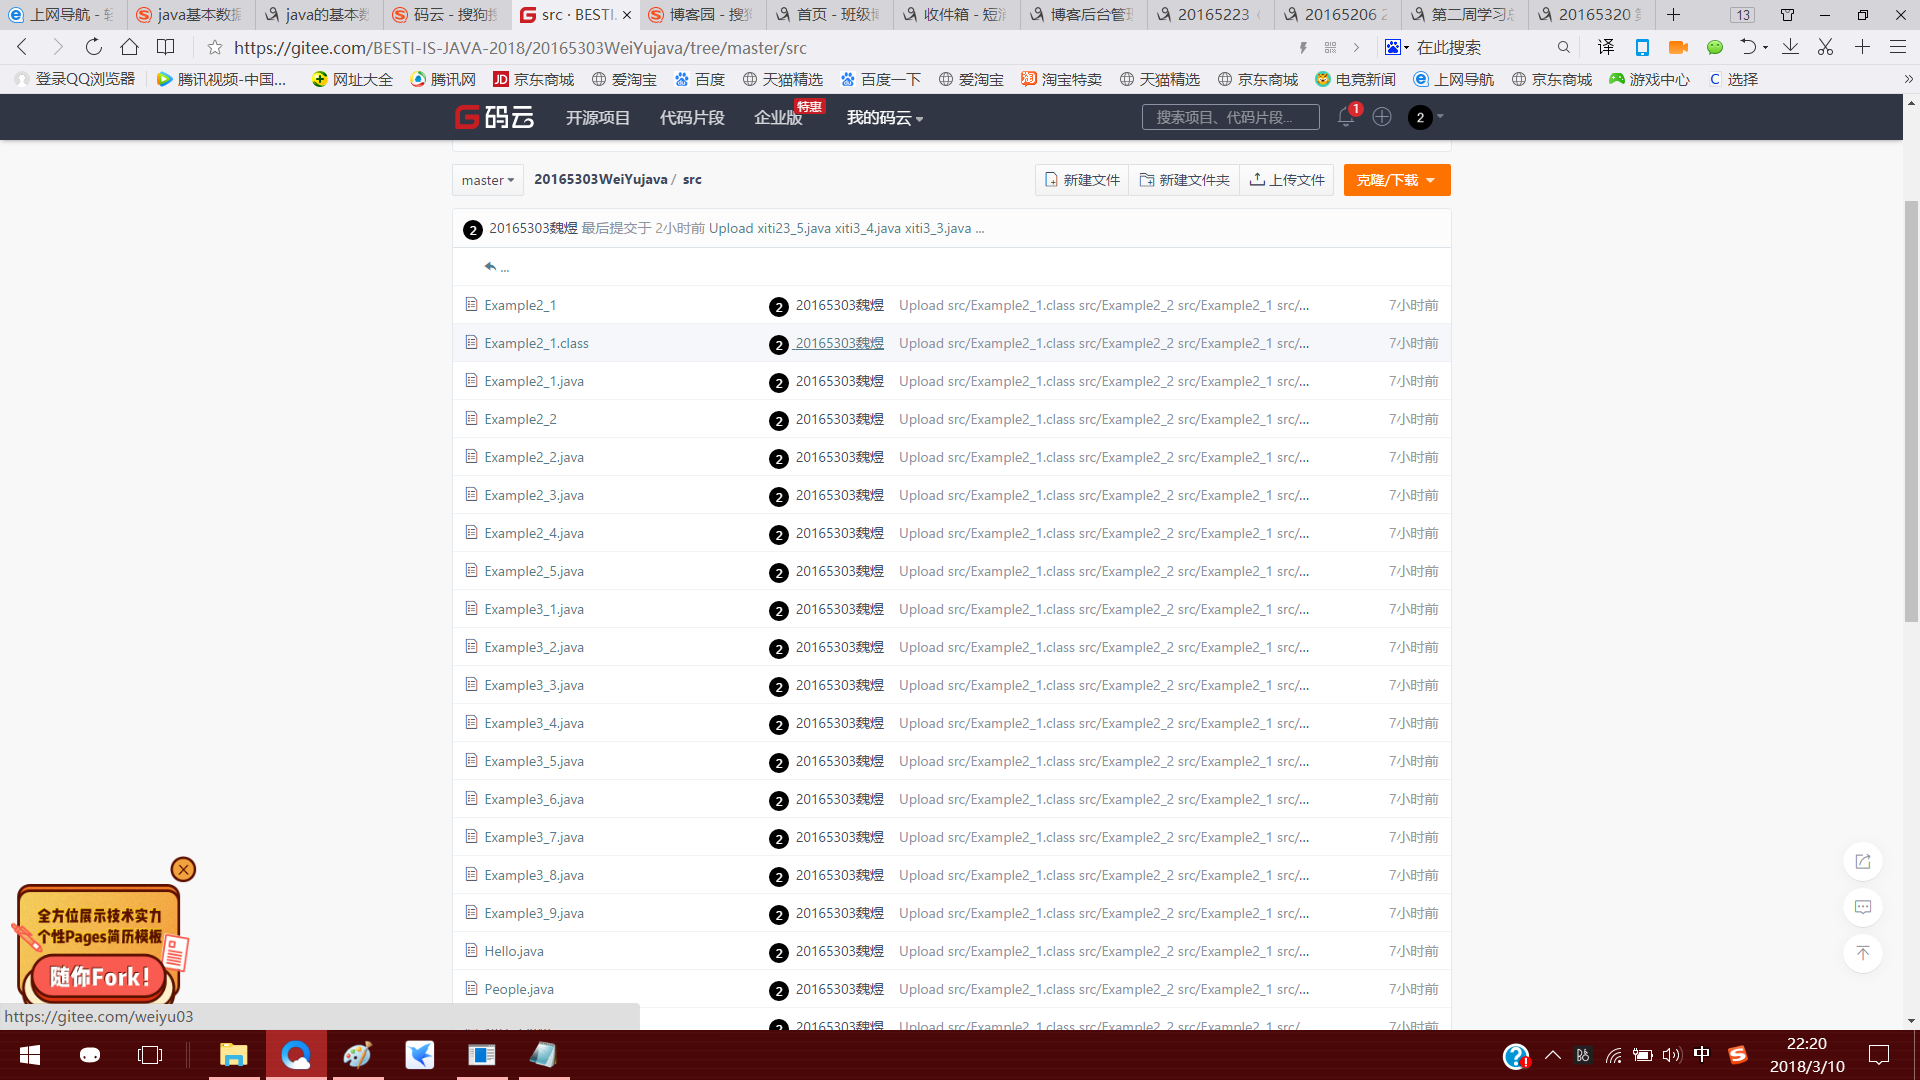Click the 20165303WeiYujava breadcrumb link
The image size is (1920, 1080).
pyautogui.click(x=601, y=179)
